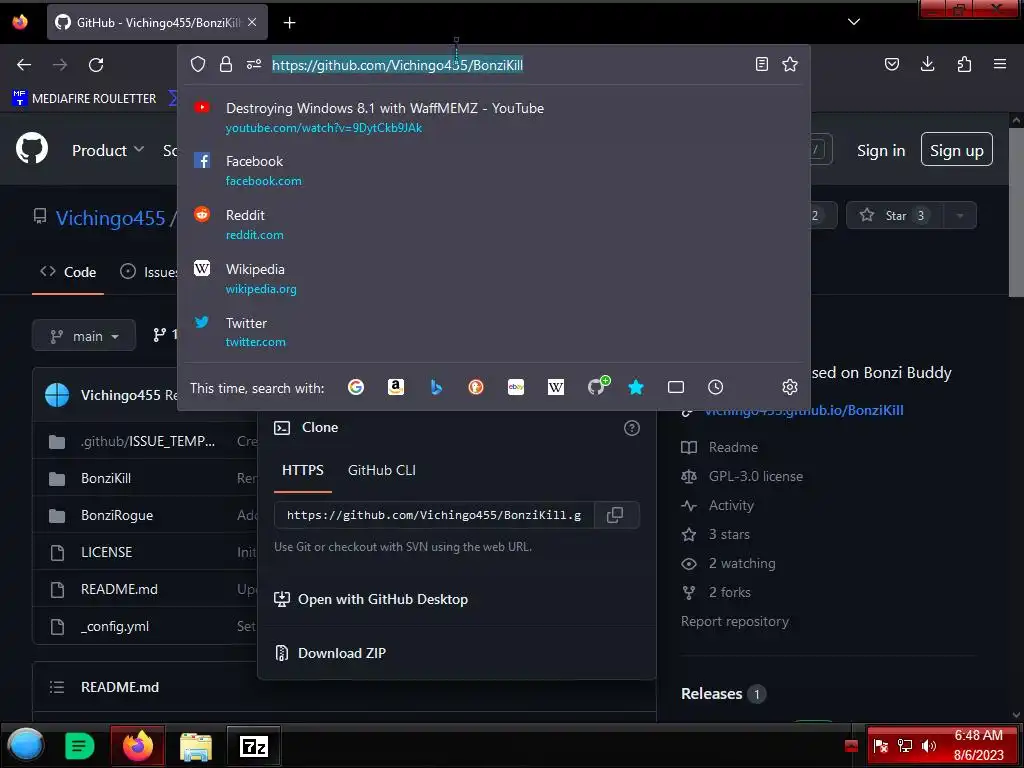Click the volume speaker tray icon
This screenshot has height=768, width=1024.
(929, 745)
